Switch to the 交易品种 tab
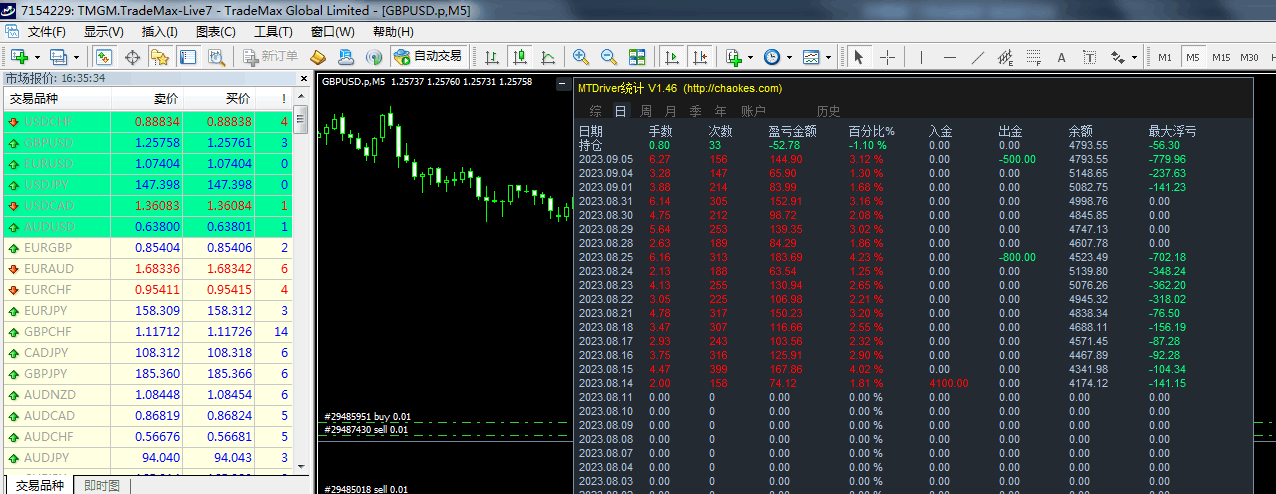This screenshot has height=494, width=1276. click(x=39, y=485)
